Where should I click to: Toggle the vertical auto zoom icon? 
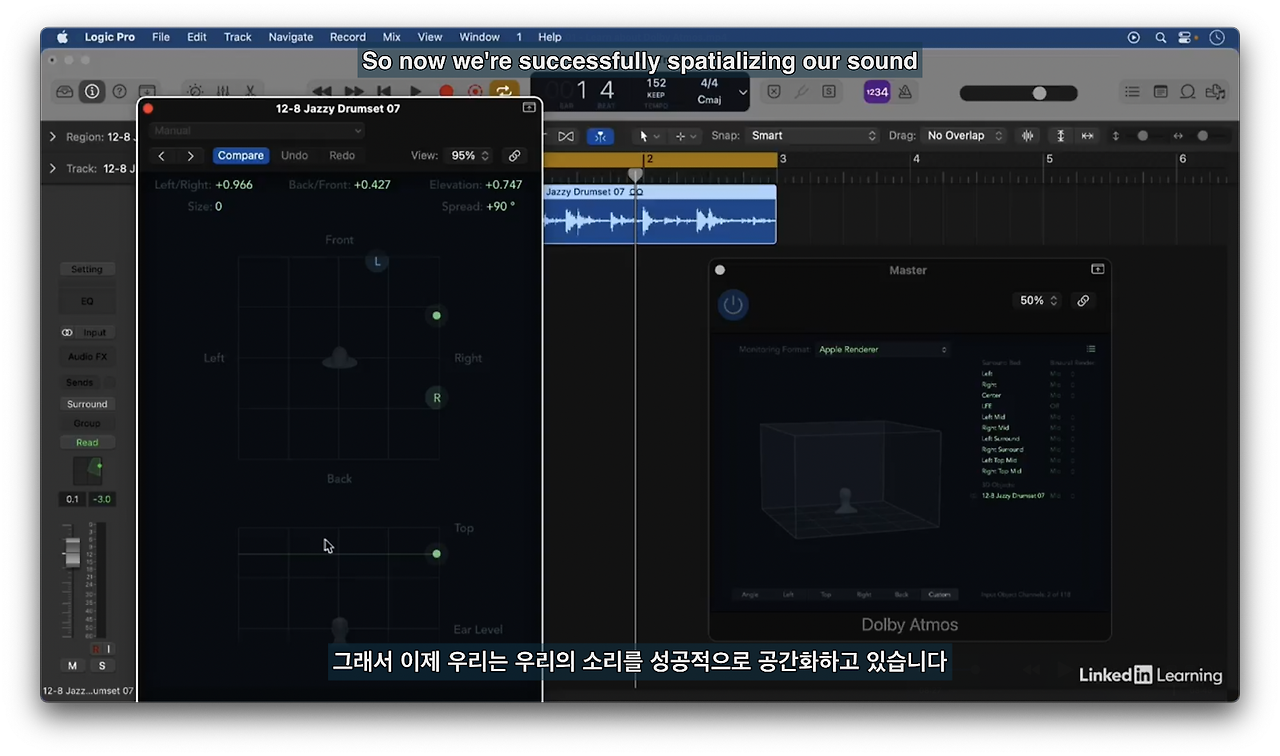[x=1060, y=136]
